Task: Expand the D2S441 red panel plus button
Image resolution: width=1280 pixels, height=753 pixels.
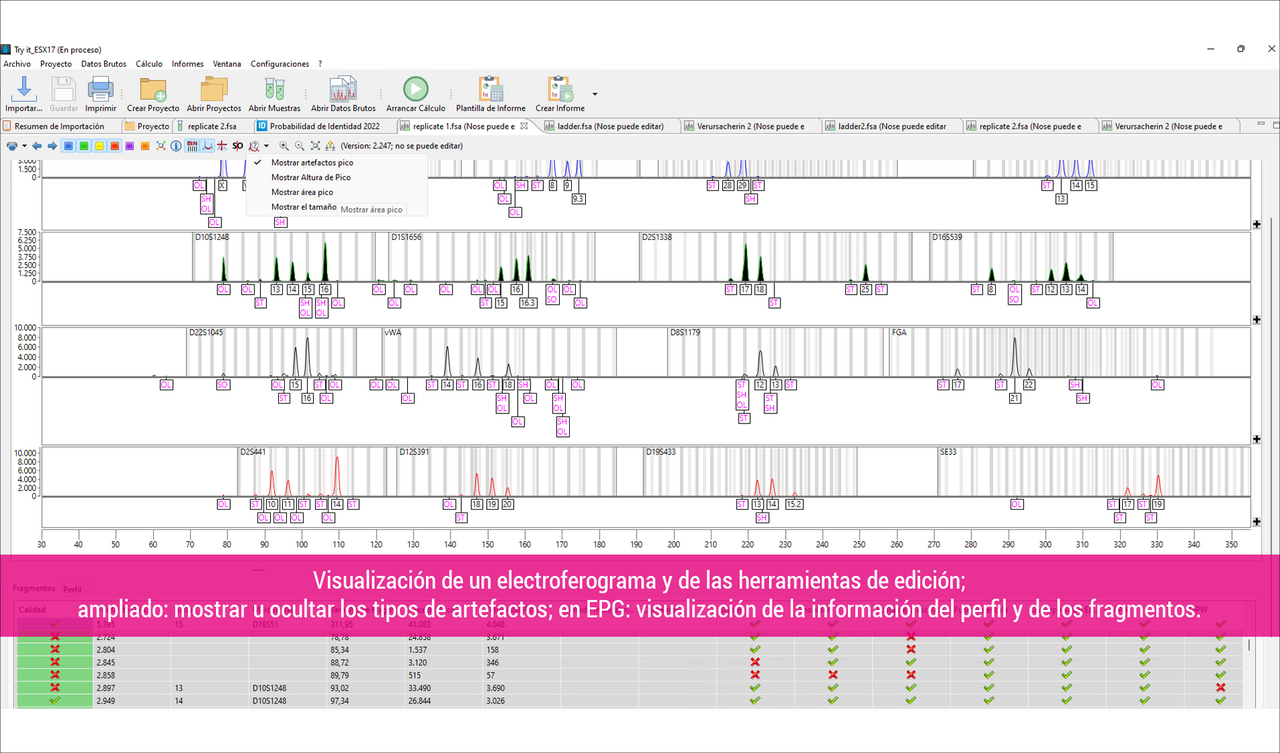Action: pos(1257,521)
